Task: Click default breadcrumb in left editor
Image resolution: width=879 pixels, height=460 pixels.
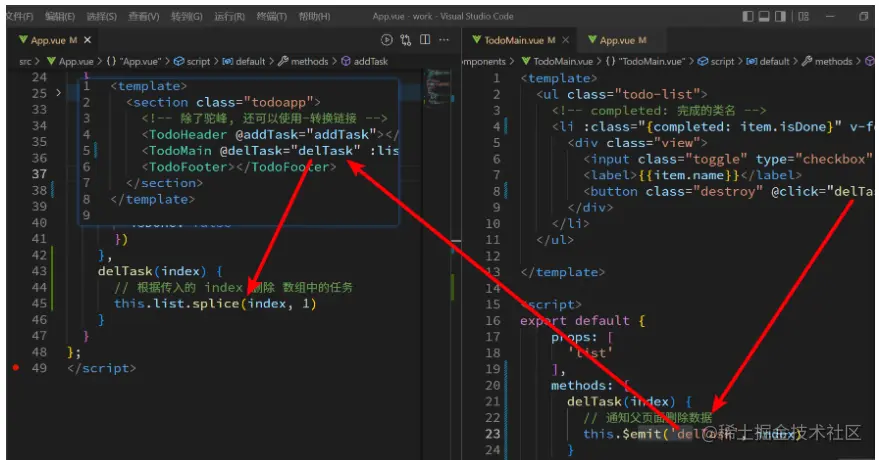Action: tap(244, 61)
